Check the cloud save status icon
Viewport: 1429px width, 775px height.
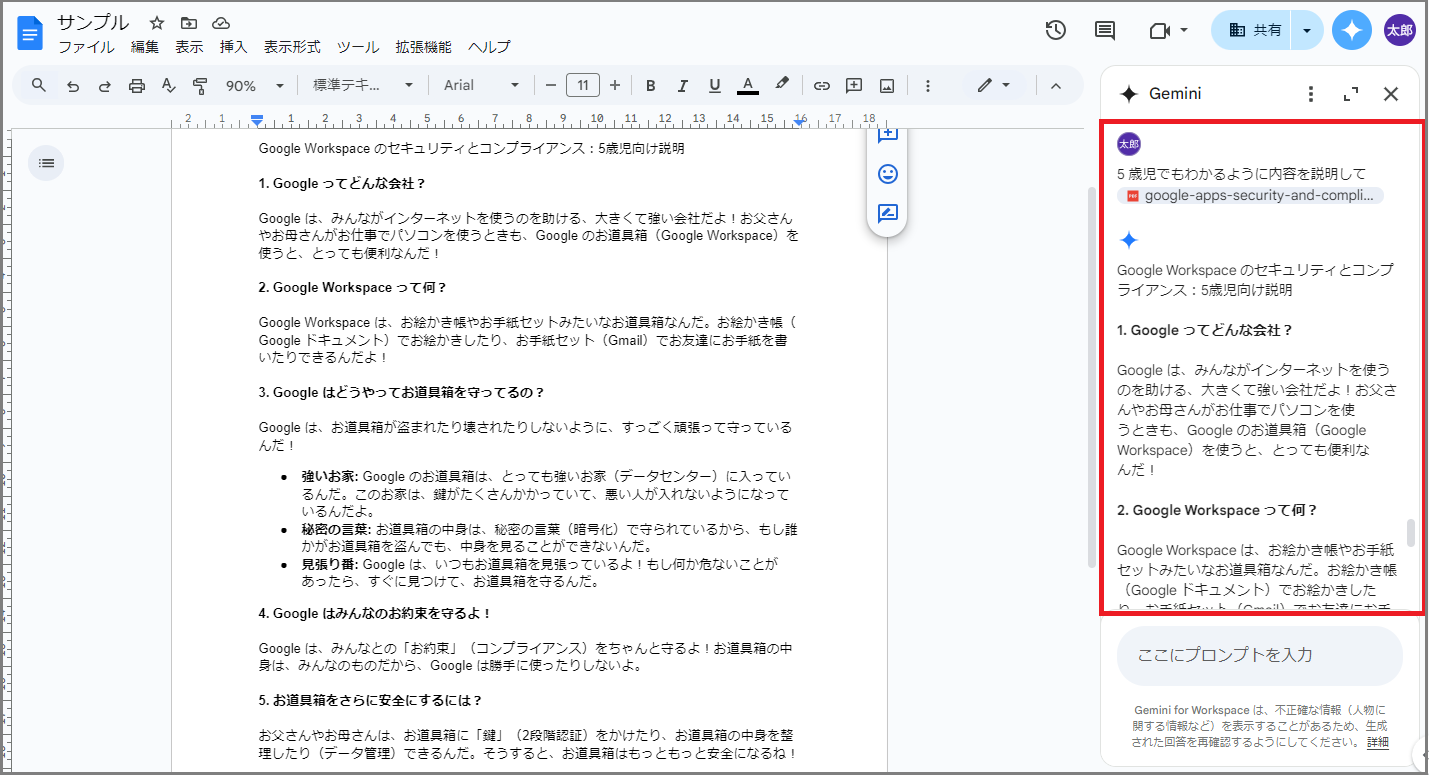(x=221, y=23)
